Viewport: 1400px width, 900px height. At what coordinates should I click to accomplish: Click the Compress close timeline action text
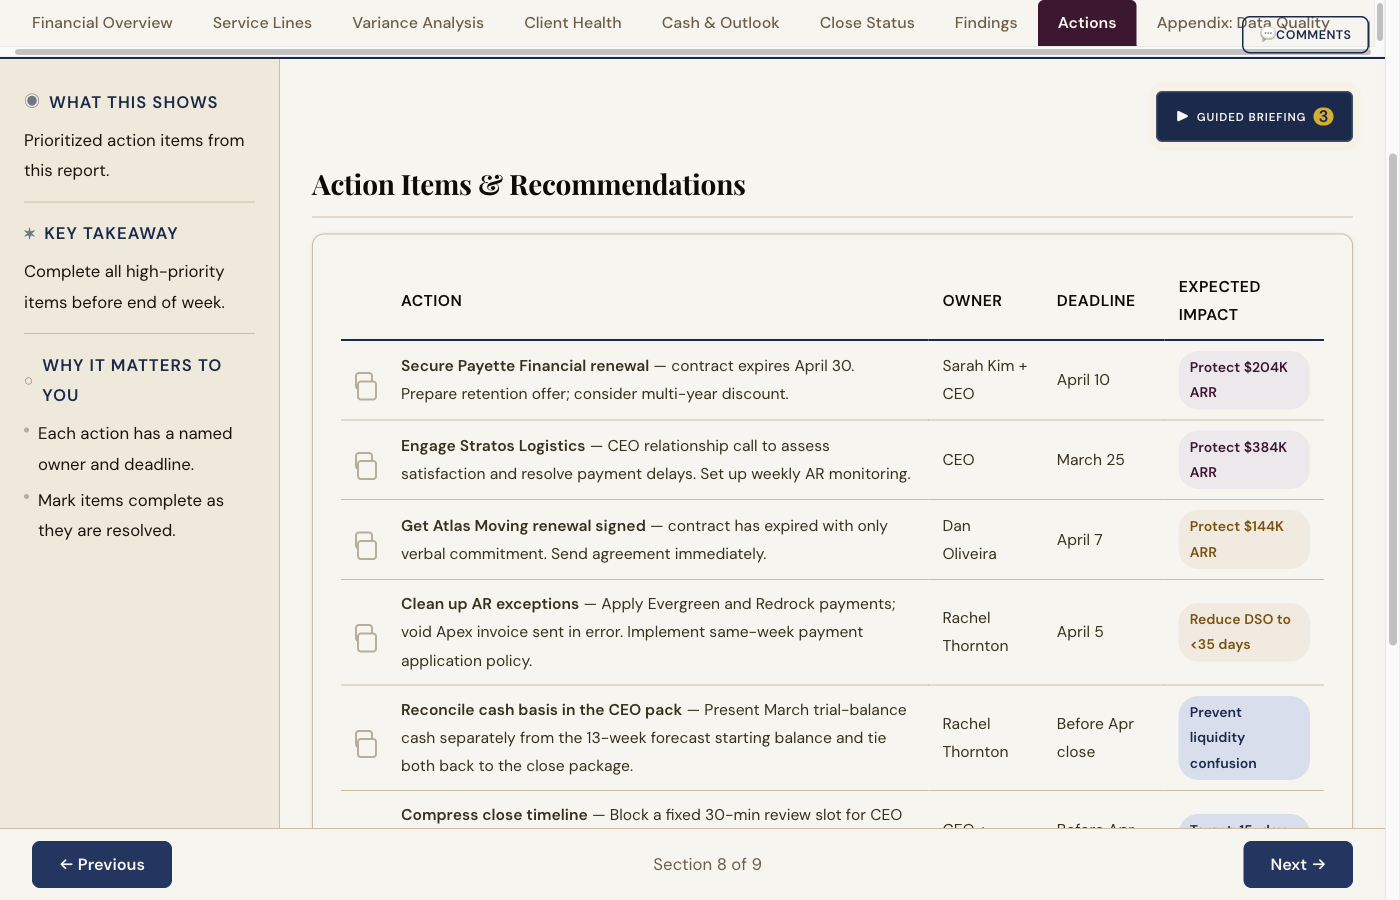tap(651, 815)
